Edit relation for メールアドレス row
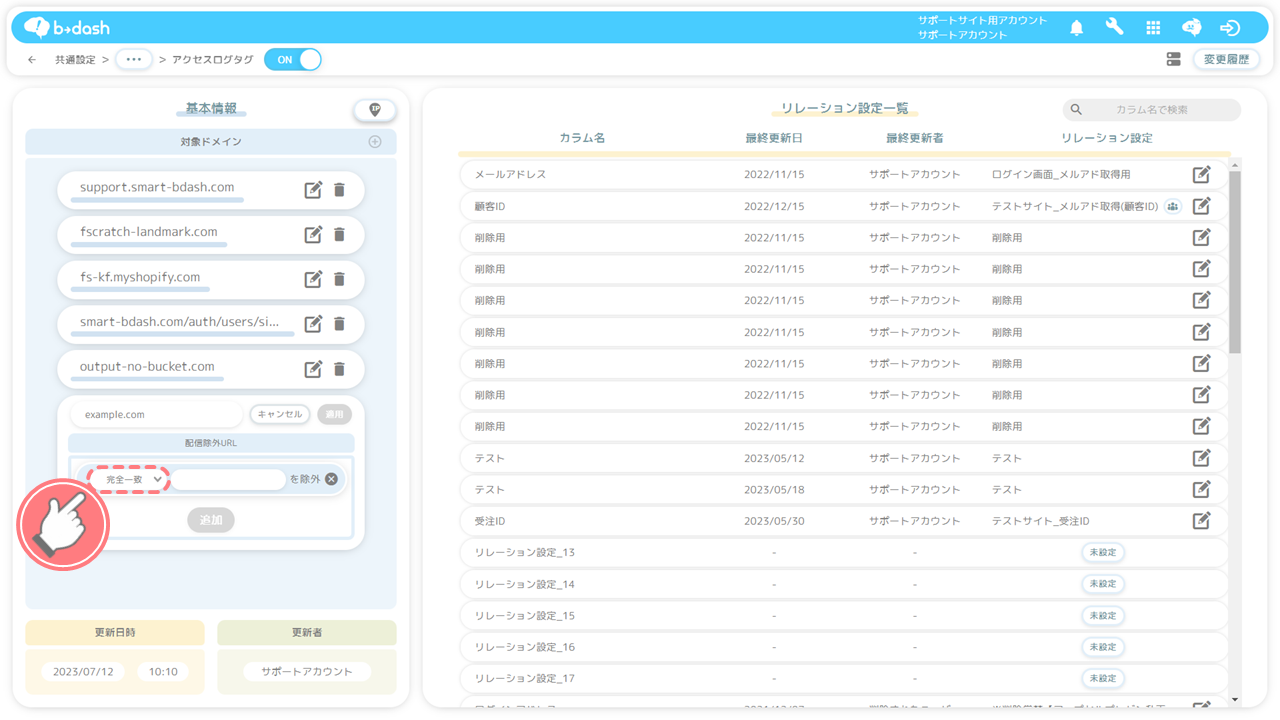1280x720 pixels. pyautogui.click(x=1201, y=174)
